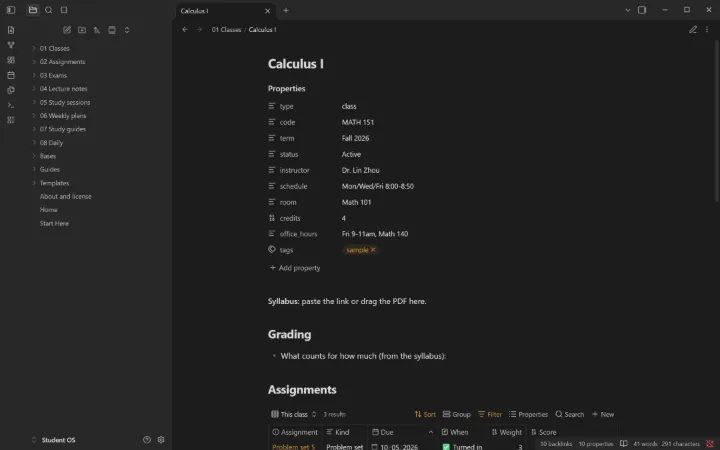720x450 pixels.
Task: Expand the 01 Classes folder
Action: pos(34,48)
